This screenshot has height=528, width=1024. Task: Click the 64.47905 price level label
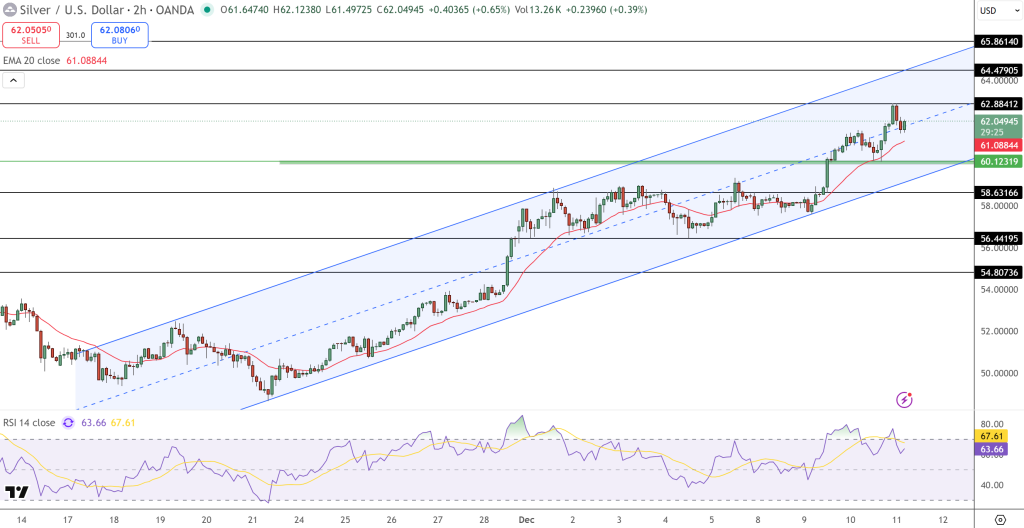(999, 70)
